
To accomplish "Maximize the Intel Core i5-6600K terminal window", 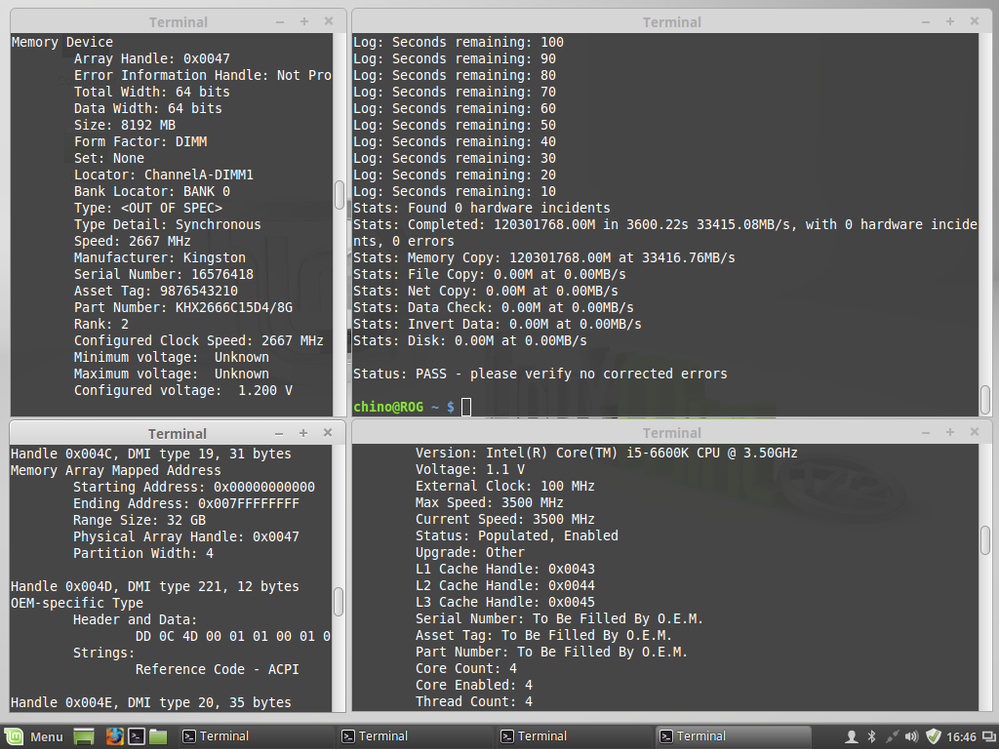I will (950, 432).
